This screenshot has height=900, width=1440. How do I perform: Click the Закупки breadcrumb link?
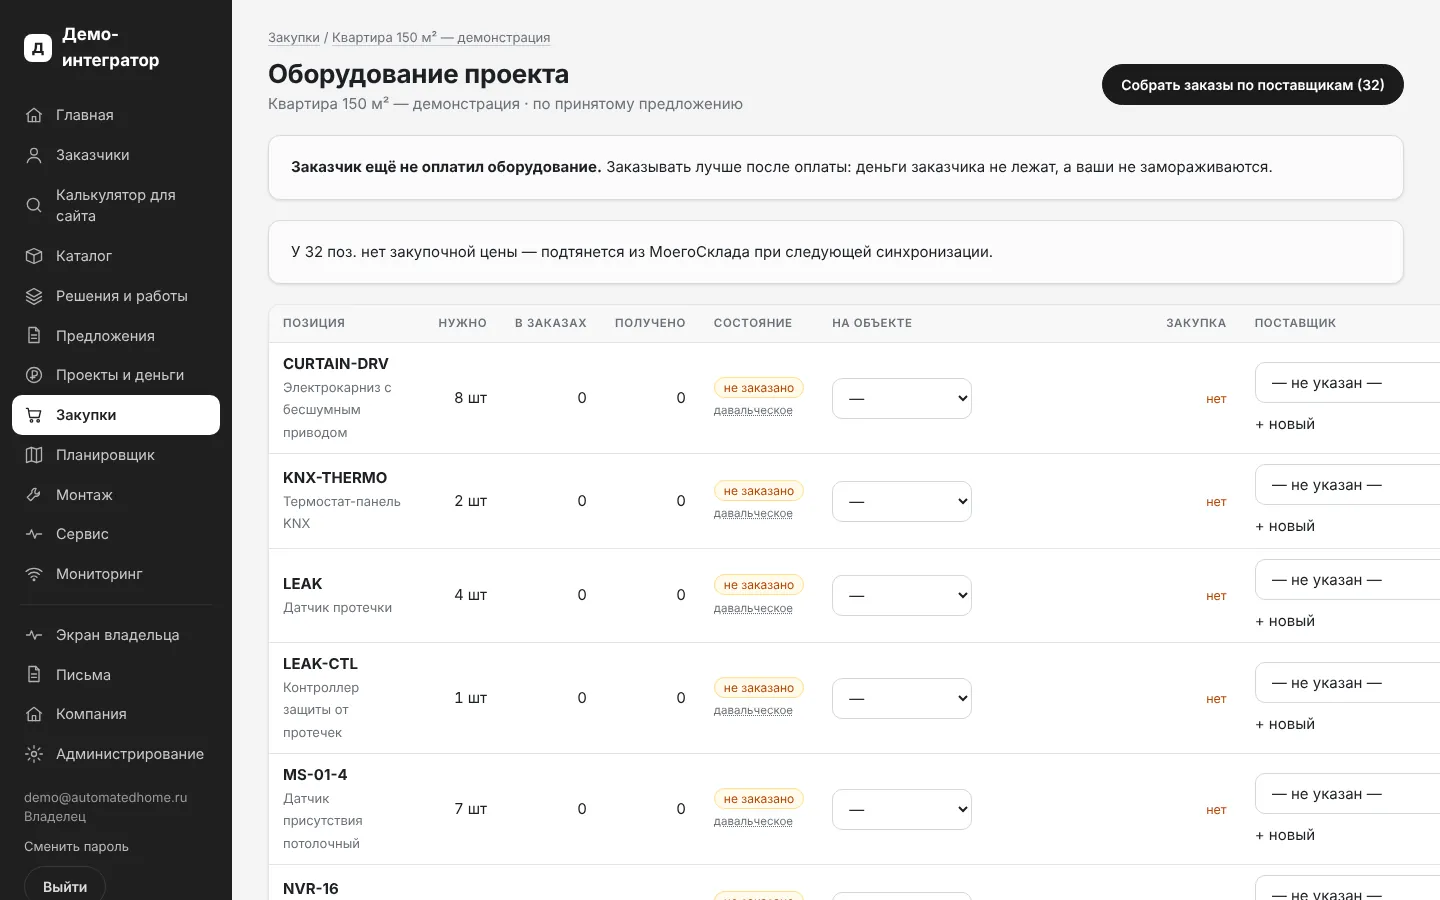294,38
